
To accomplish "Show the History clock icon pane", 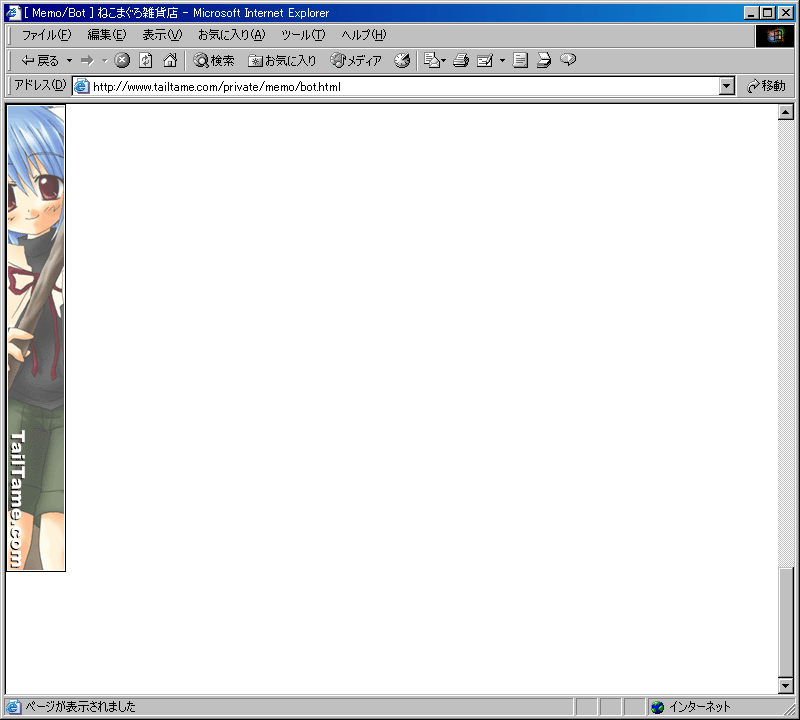I will point(402,60).
